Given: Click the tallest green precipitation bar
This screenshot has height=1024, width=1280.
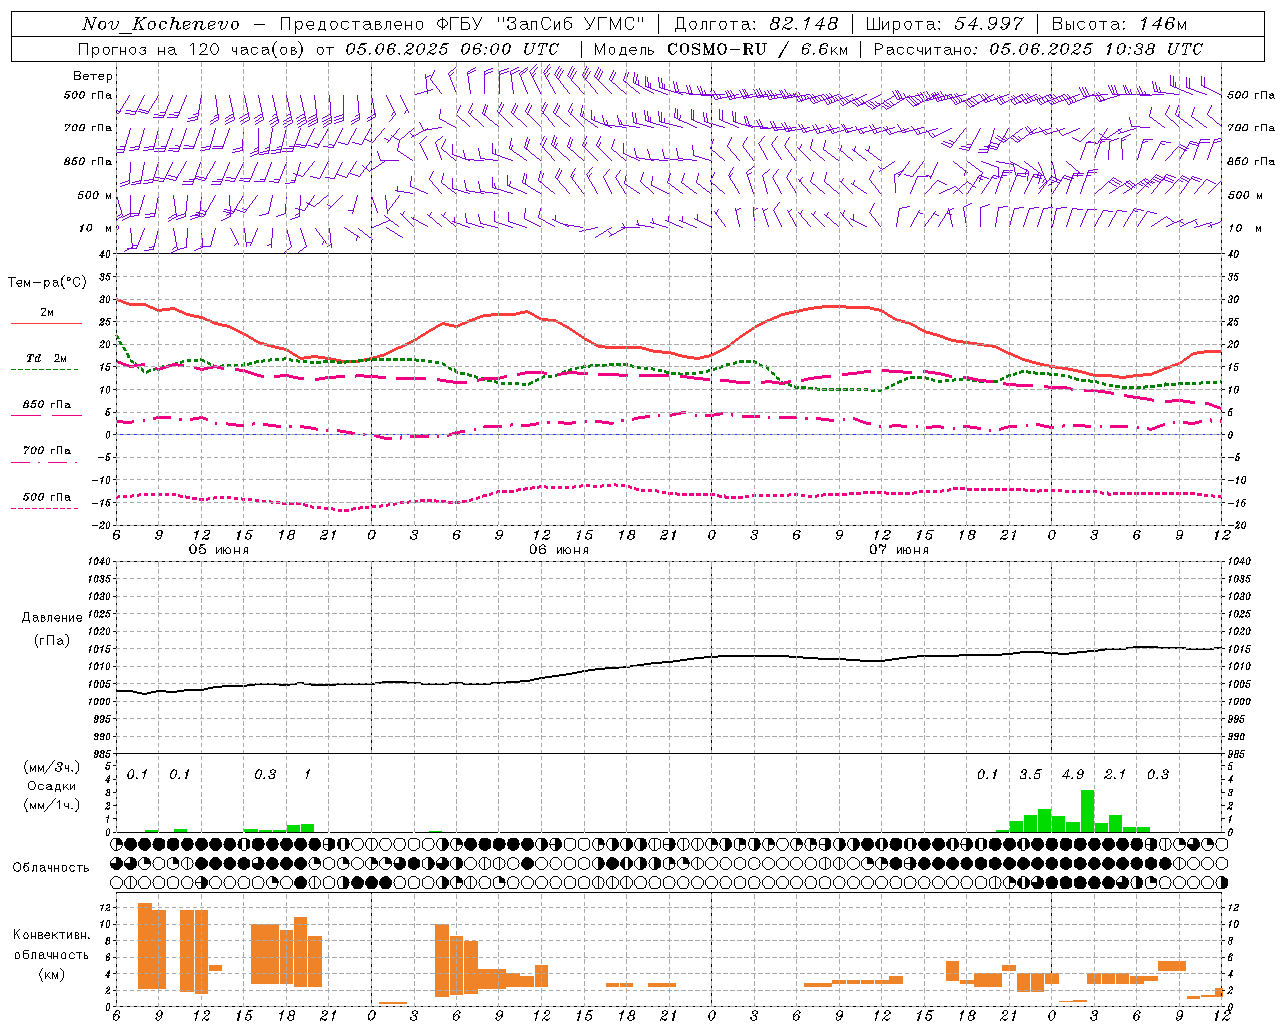Looking at the screenshot, I should (x=1087, y=811).
